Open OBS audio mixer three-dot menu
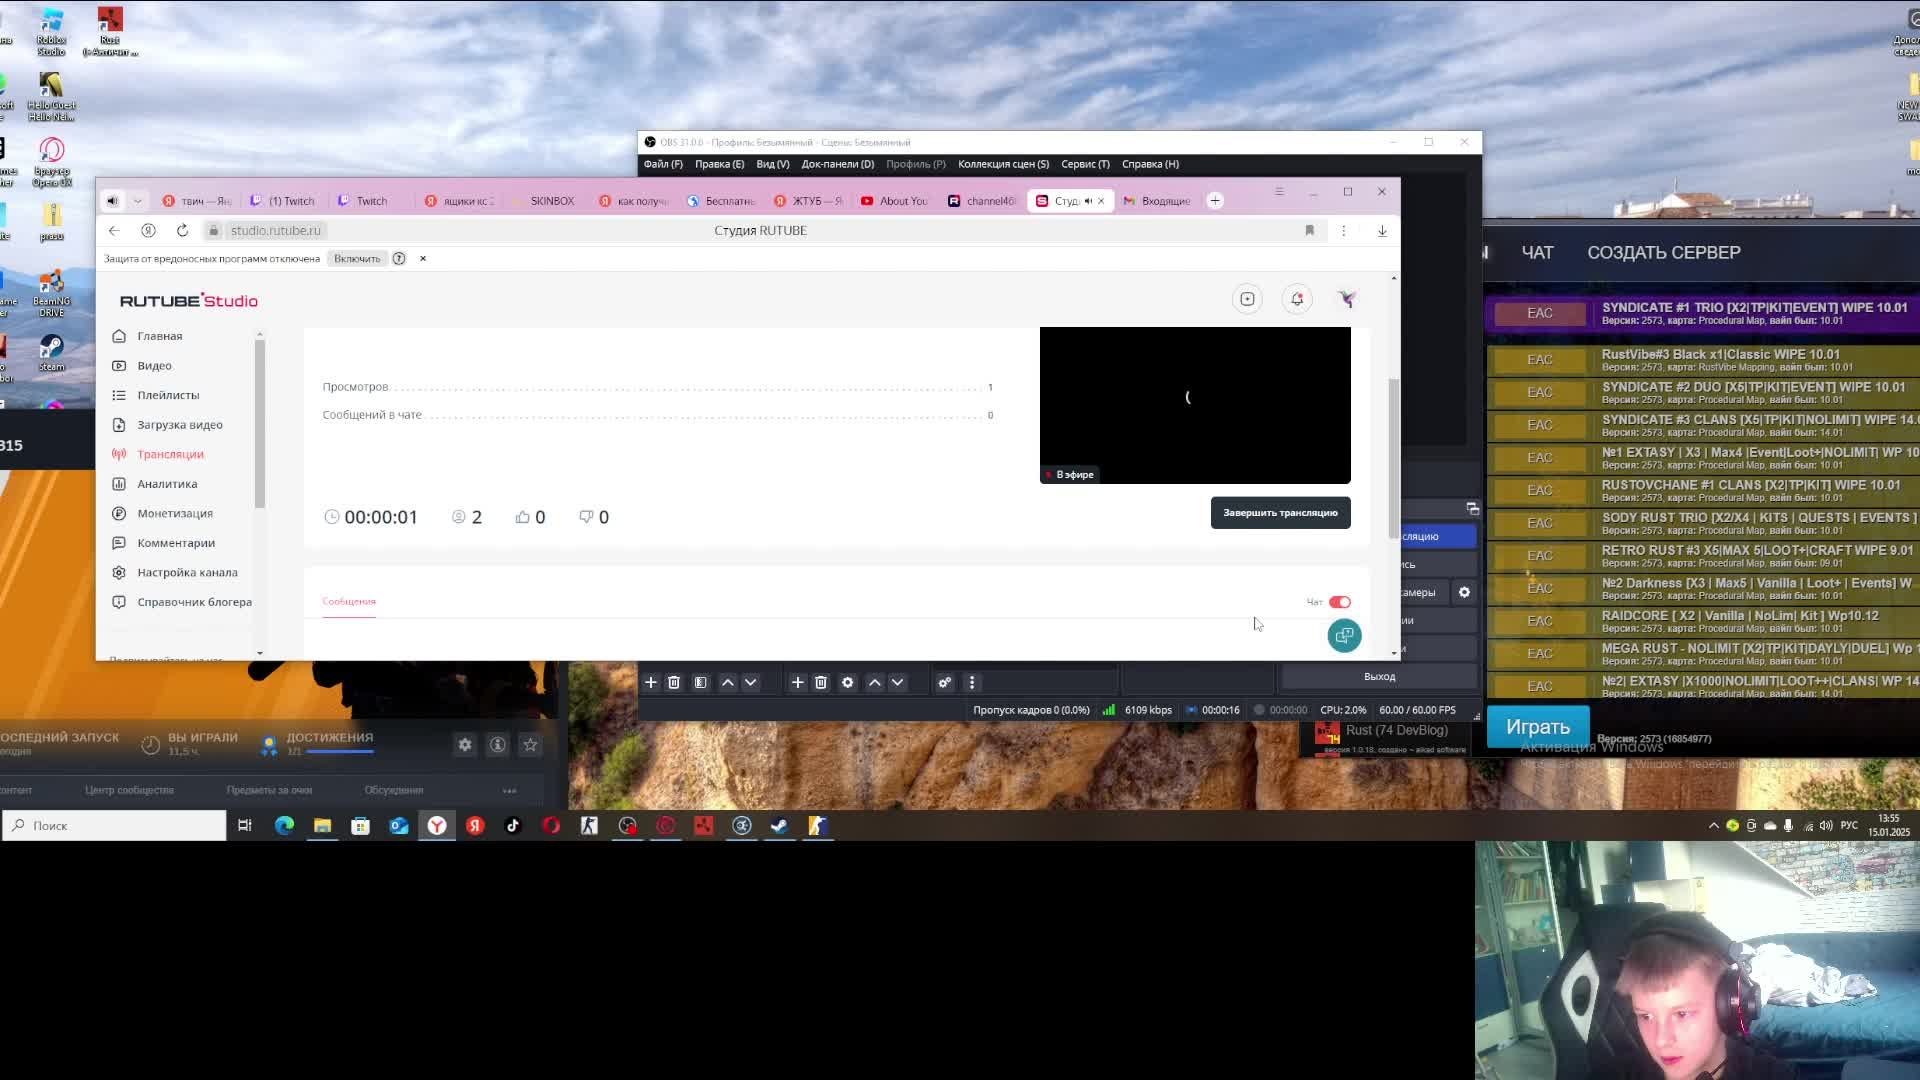This screenshot has width=1920, height=1080. (971, 682)
